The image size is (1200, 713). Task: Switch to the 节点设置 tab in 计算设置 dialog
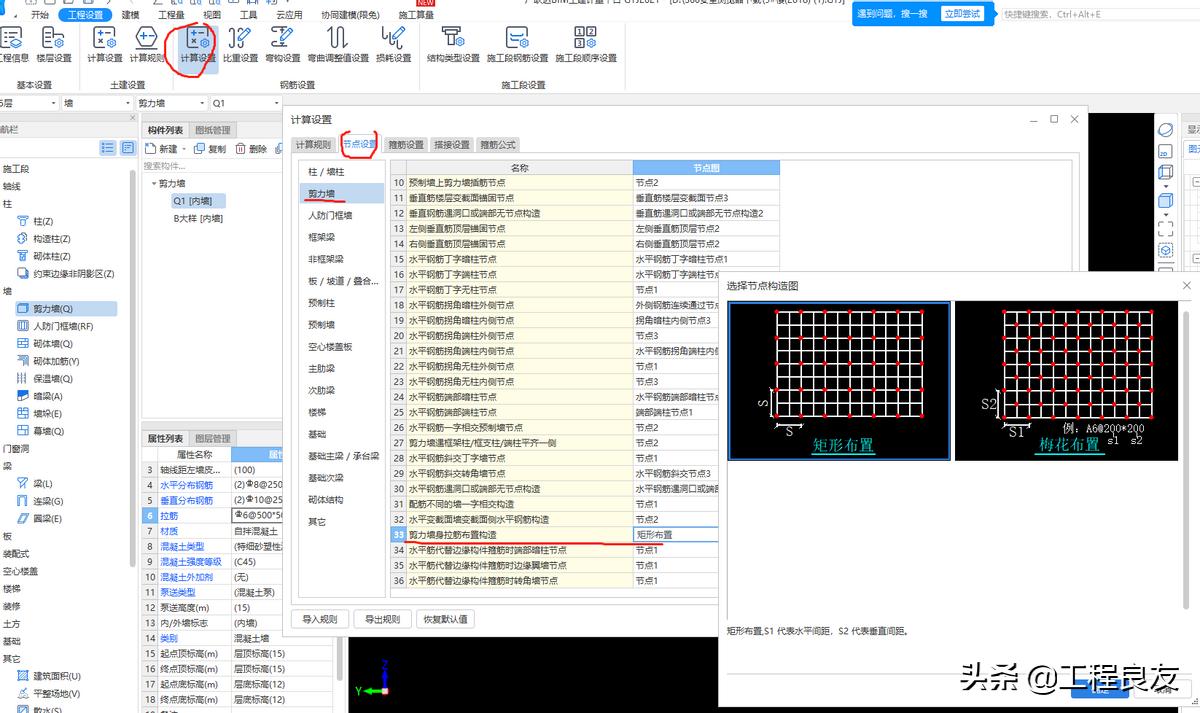359,143
